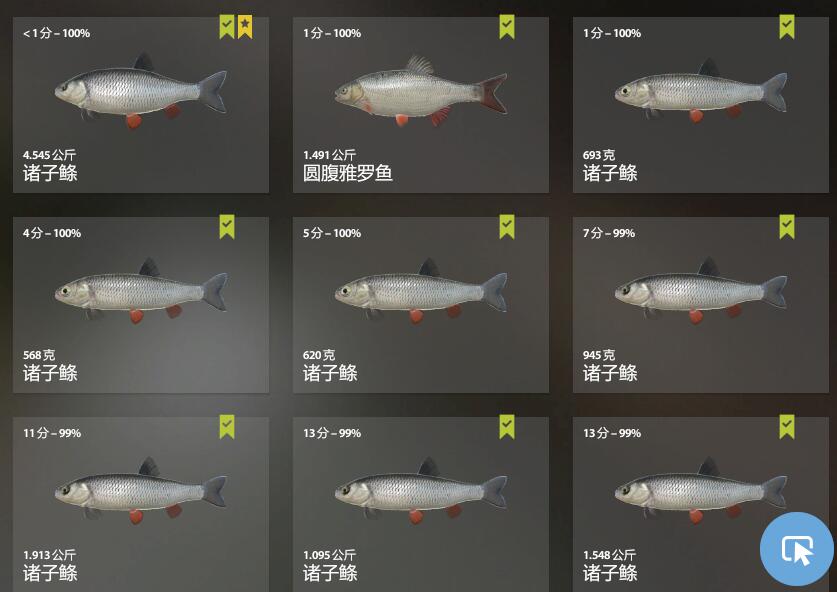The image size is (837, 592).
Task: Click checkmark ribbon on the 1.095 公斤 card
Action: tap(507, 427)
